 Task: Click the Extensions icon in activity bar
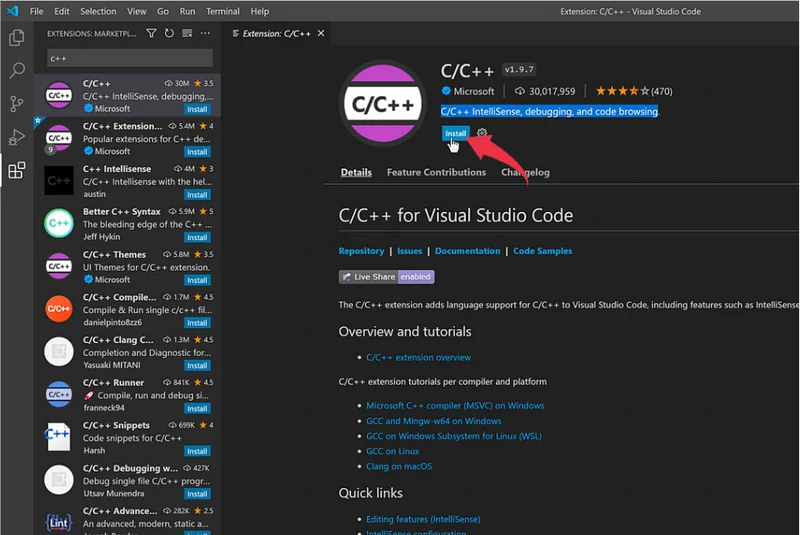(16, 170)
